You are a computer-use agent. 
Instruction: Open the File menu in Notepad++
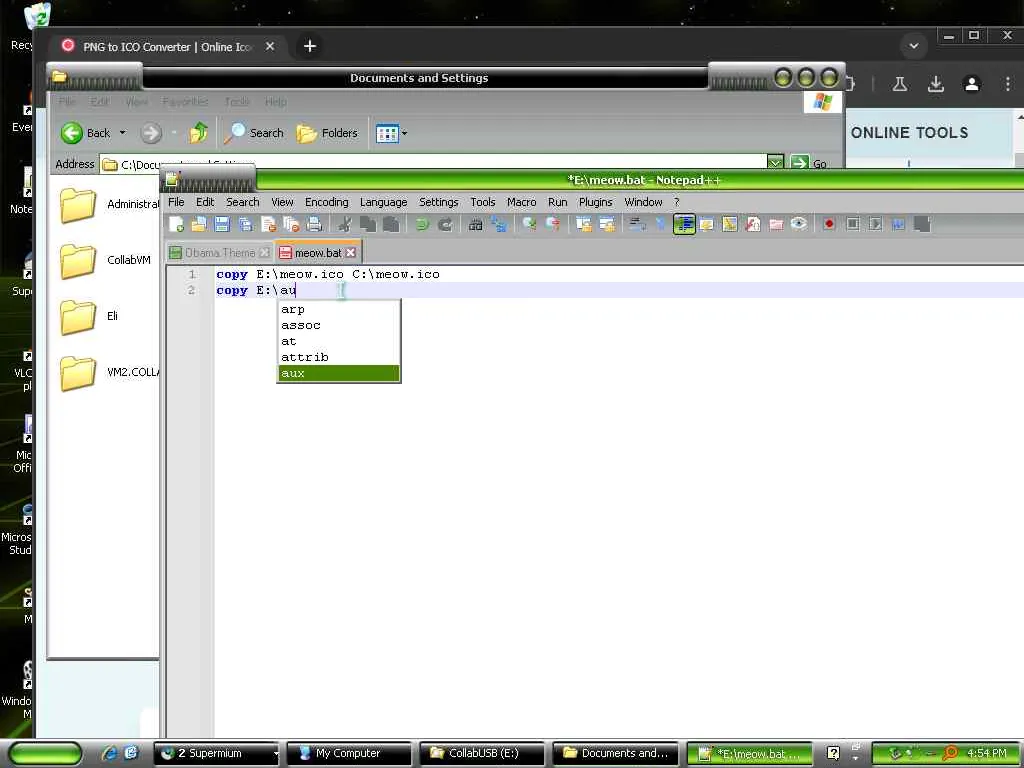pos(176,202)
